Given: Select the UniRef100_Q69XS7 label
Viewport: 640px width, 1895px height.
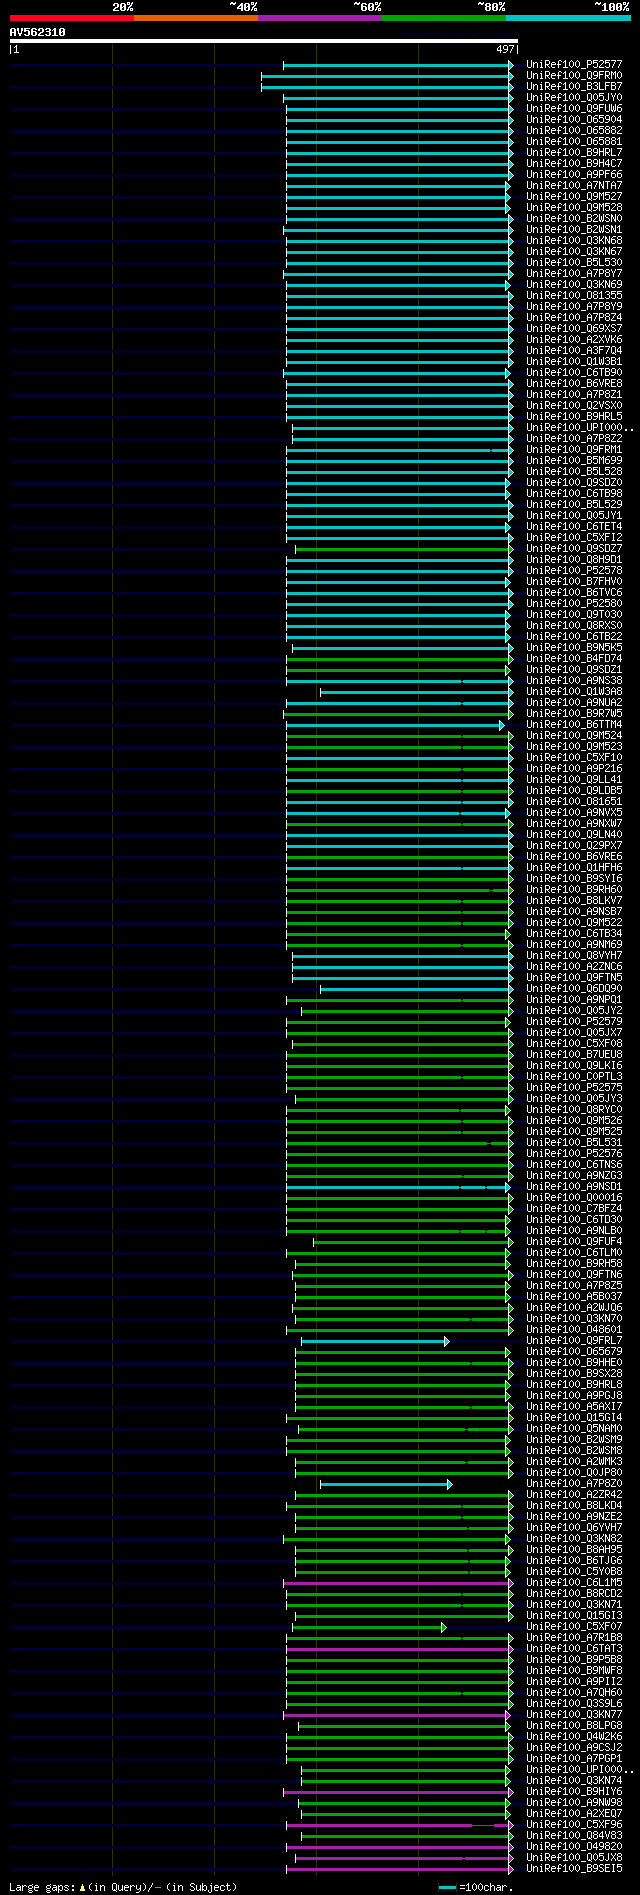Looking at the screenshot, I should point(574,329).
